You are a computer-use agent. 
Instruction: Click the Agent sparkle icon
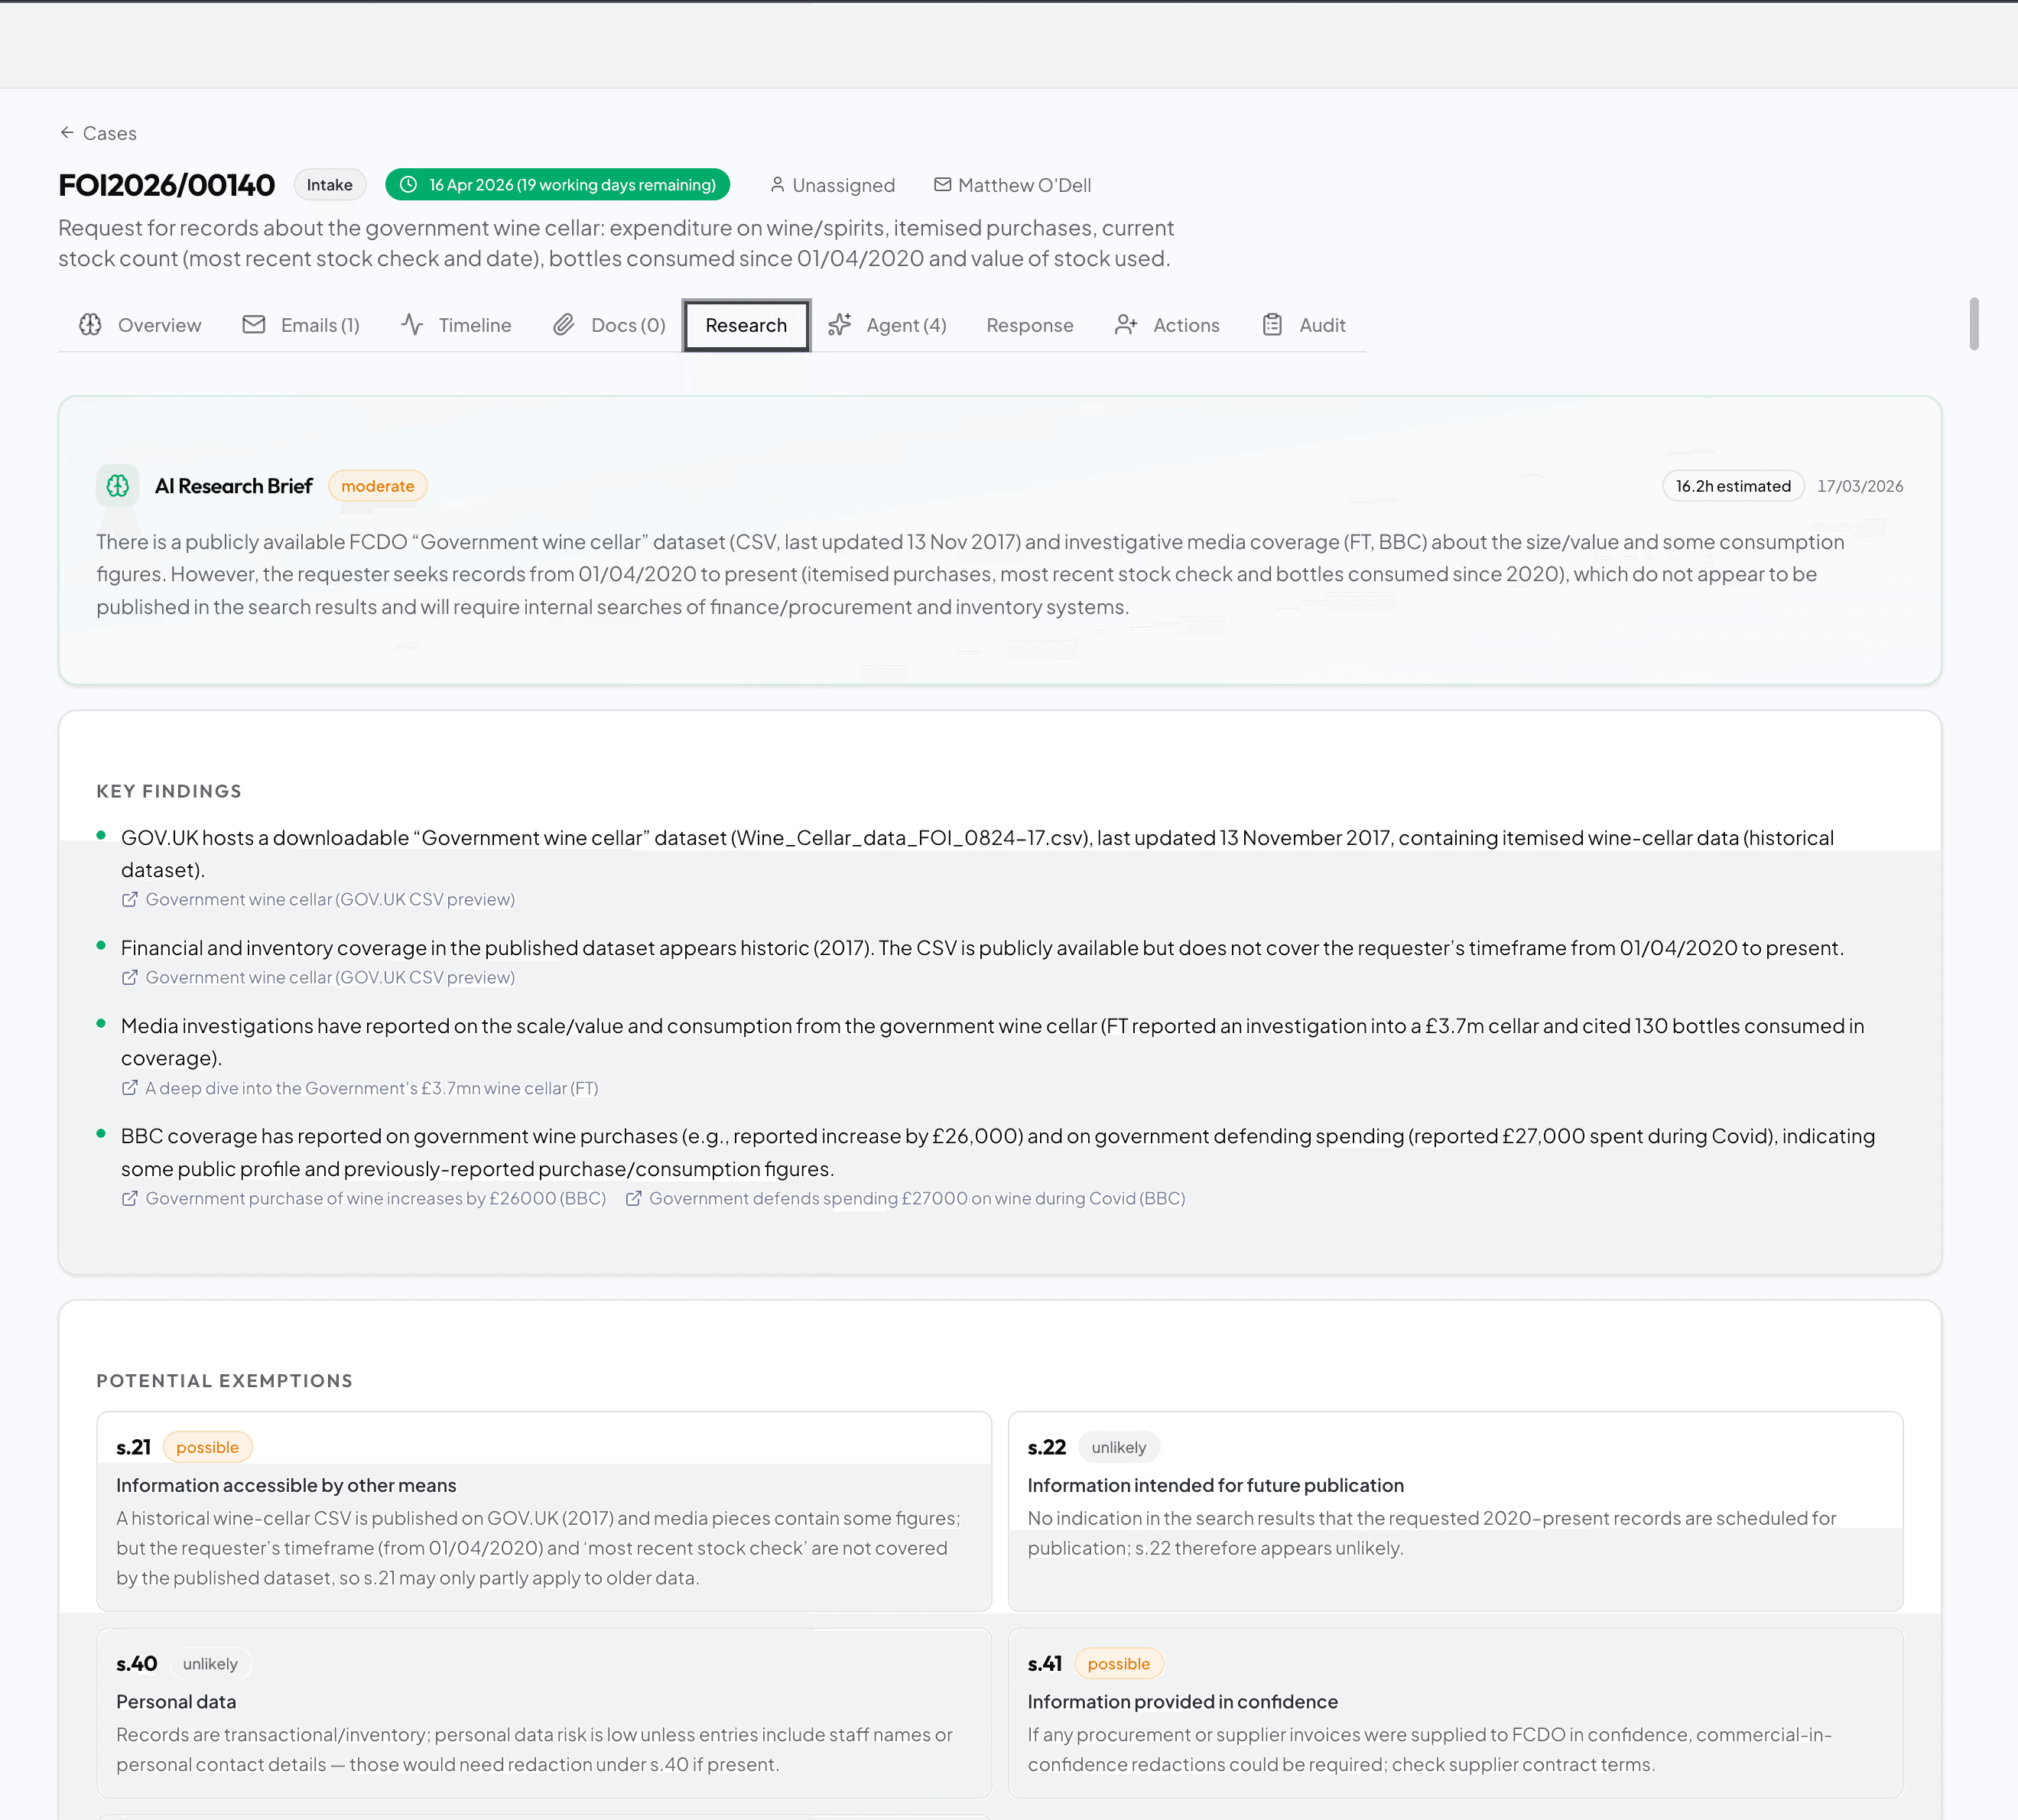point(840,325)
